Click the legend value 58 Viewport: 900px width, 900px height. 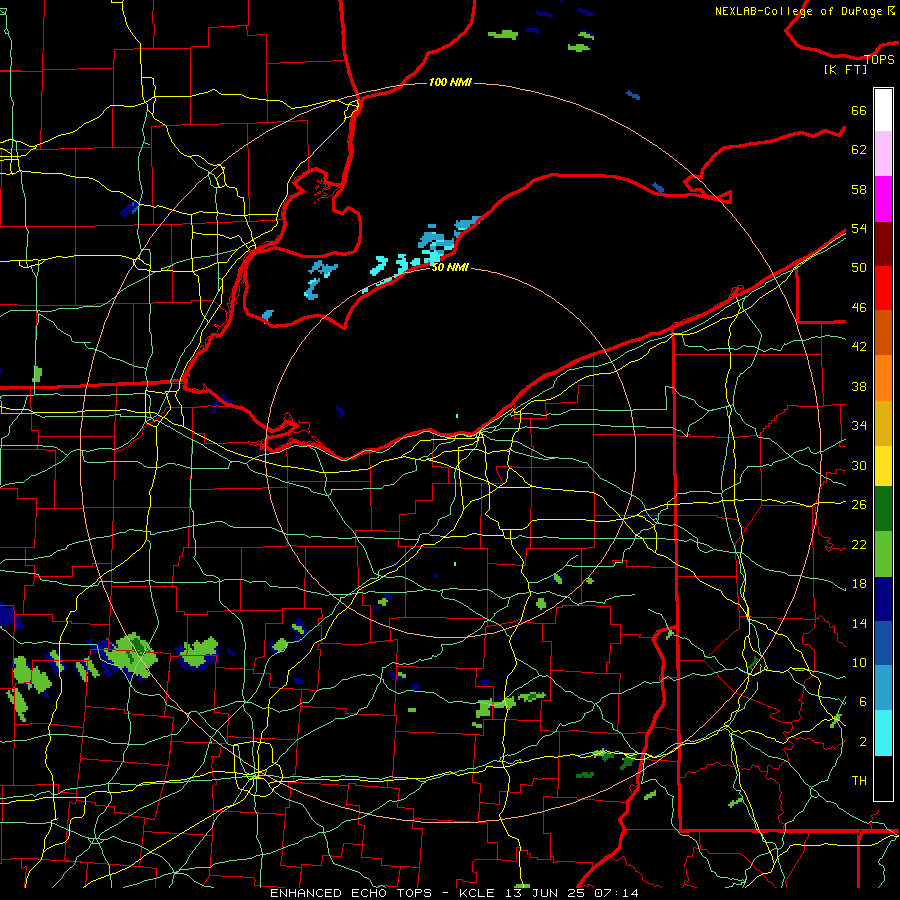pyautogui.click(x=859, y=189)
